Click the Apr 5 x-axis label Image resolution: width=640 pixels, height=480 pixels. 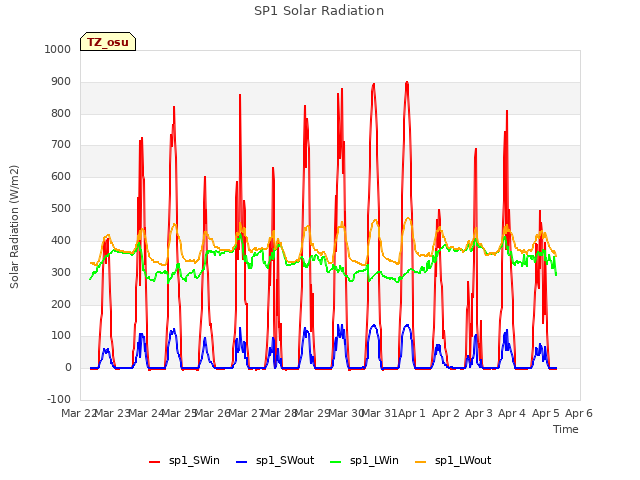coord(546,413)
